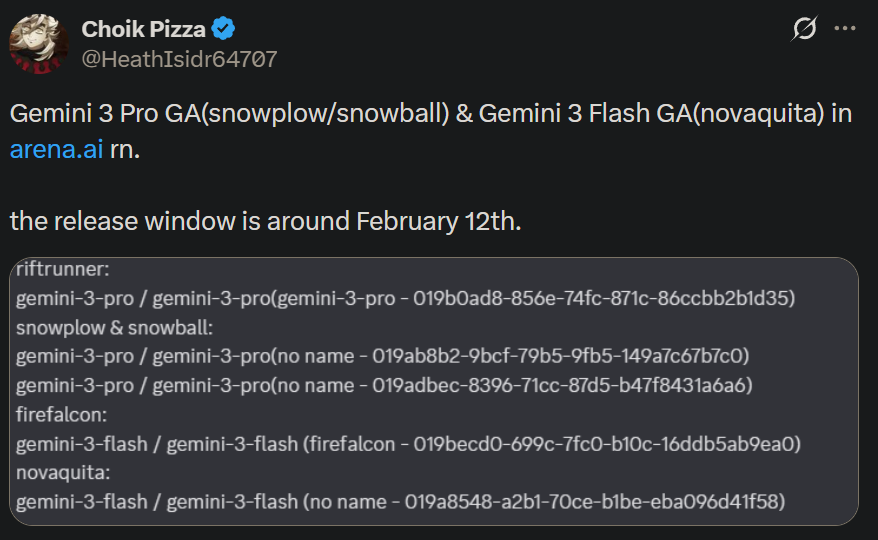Image resolution: width=878 pixels, height=540 pixels.
Task: Click the line with ID starting 019a8548
Action: (x=401, y=501)
